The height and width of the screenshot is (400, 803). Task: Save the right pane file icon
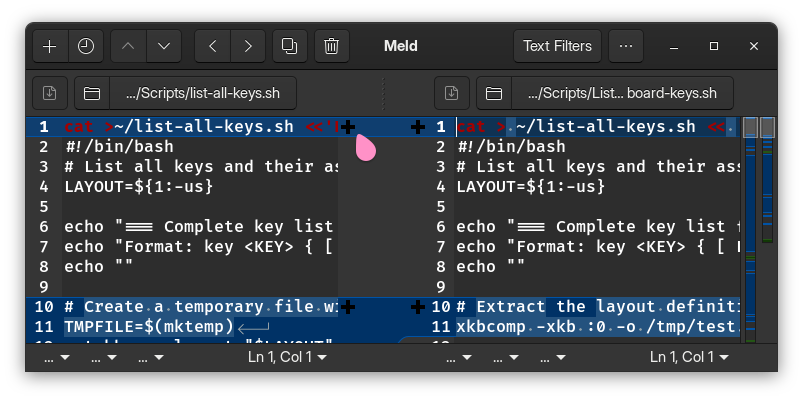(x=452, y=93)
